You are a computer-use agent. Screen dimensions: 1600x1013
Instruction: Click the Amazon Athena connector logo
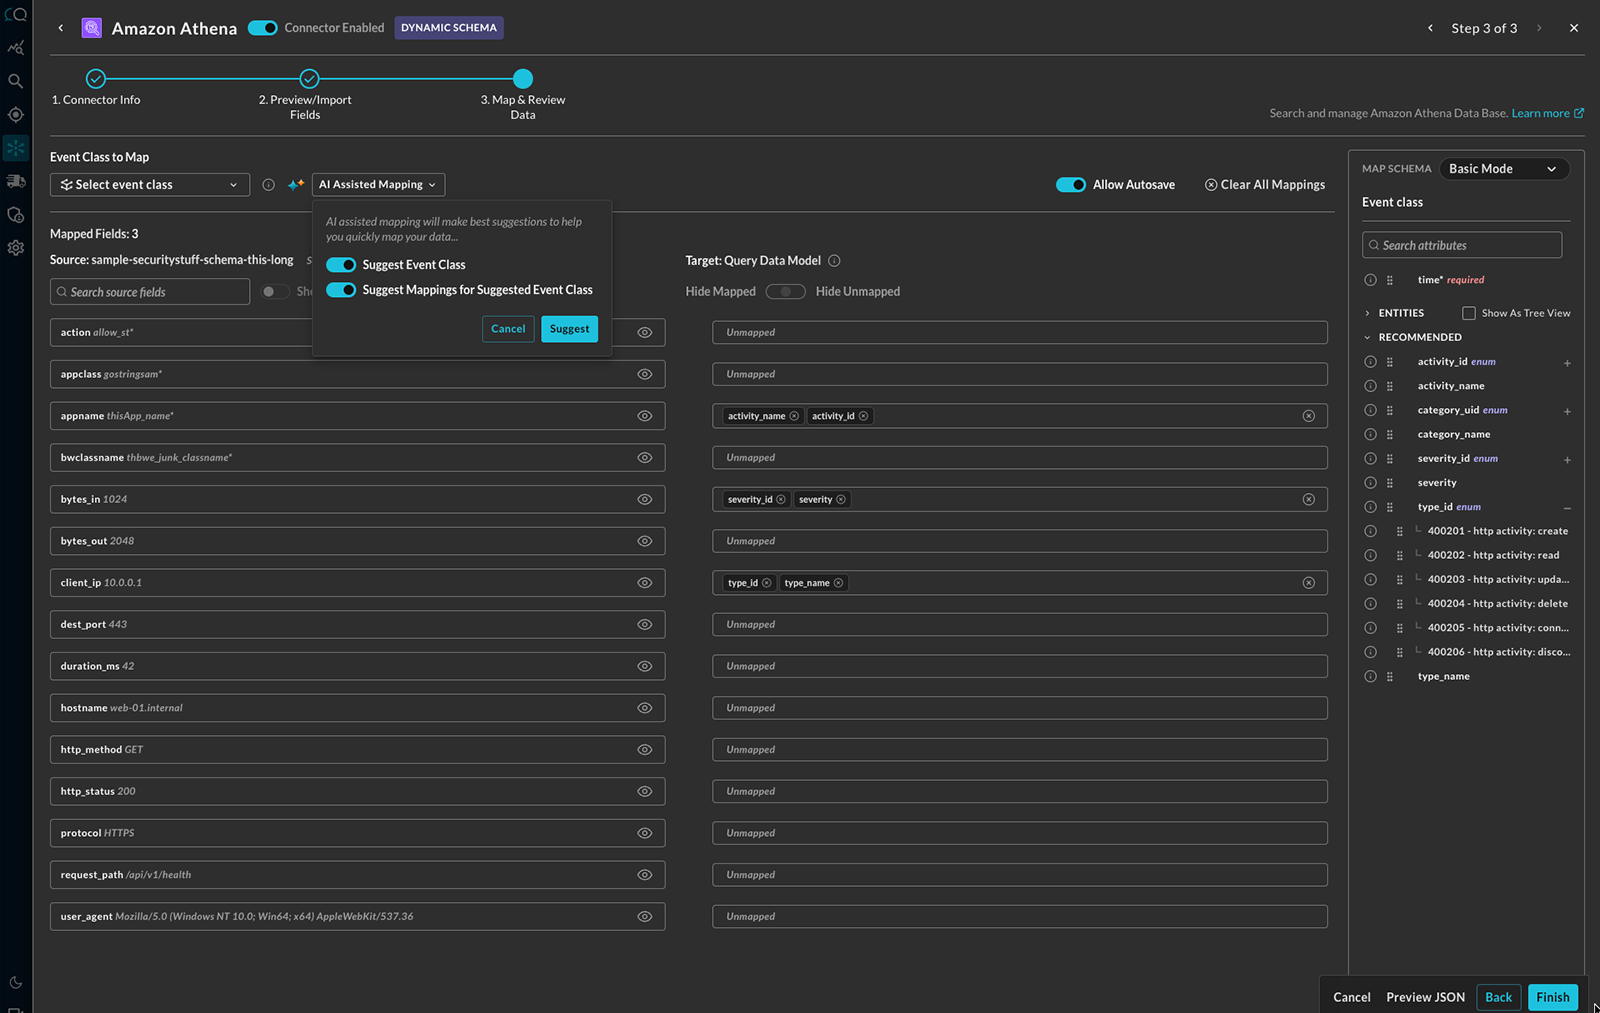pyautogui.click(x=92, y=28)
